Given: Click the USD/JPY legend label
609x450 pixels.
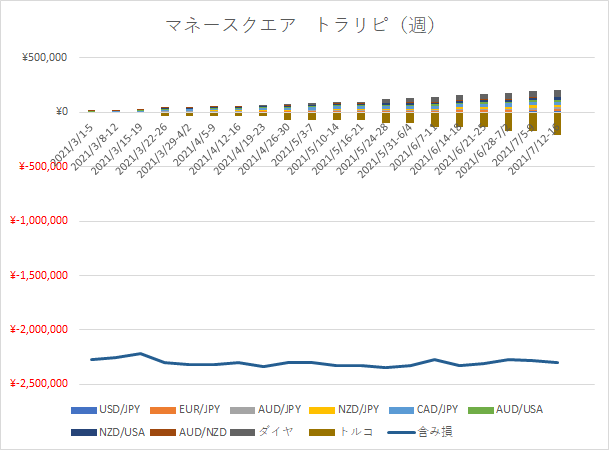Looking at the screenshot, I should click(119, 410).
